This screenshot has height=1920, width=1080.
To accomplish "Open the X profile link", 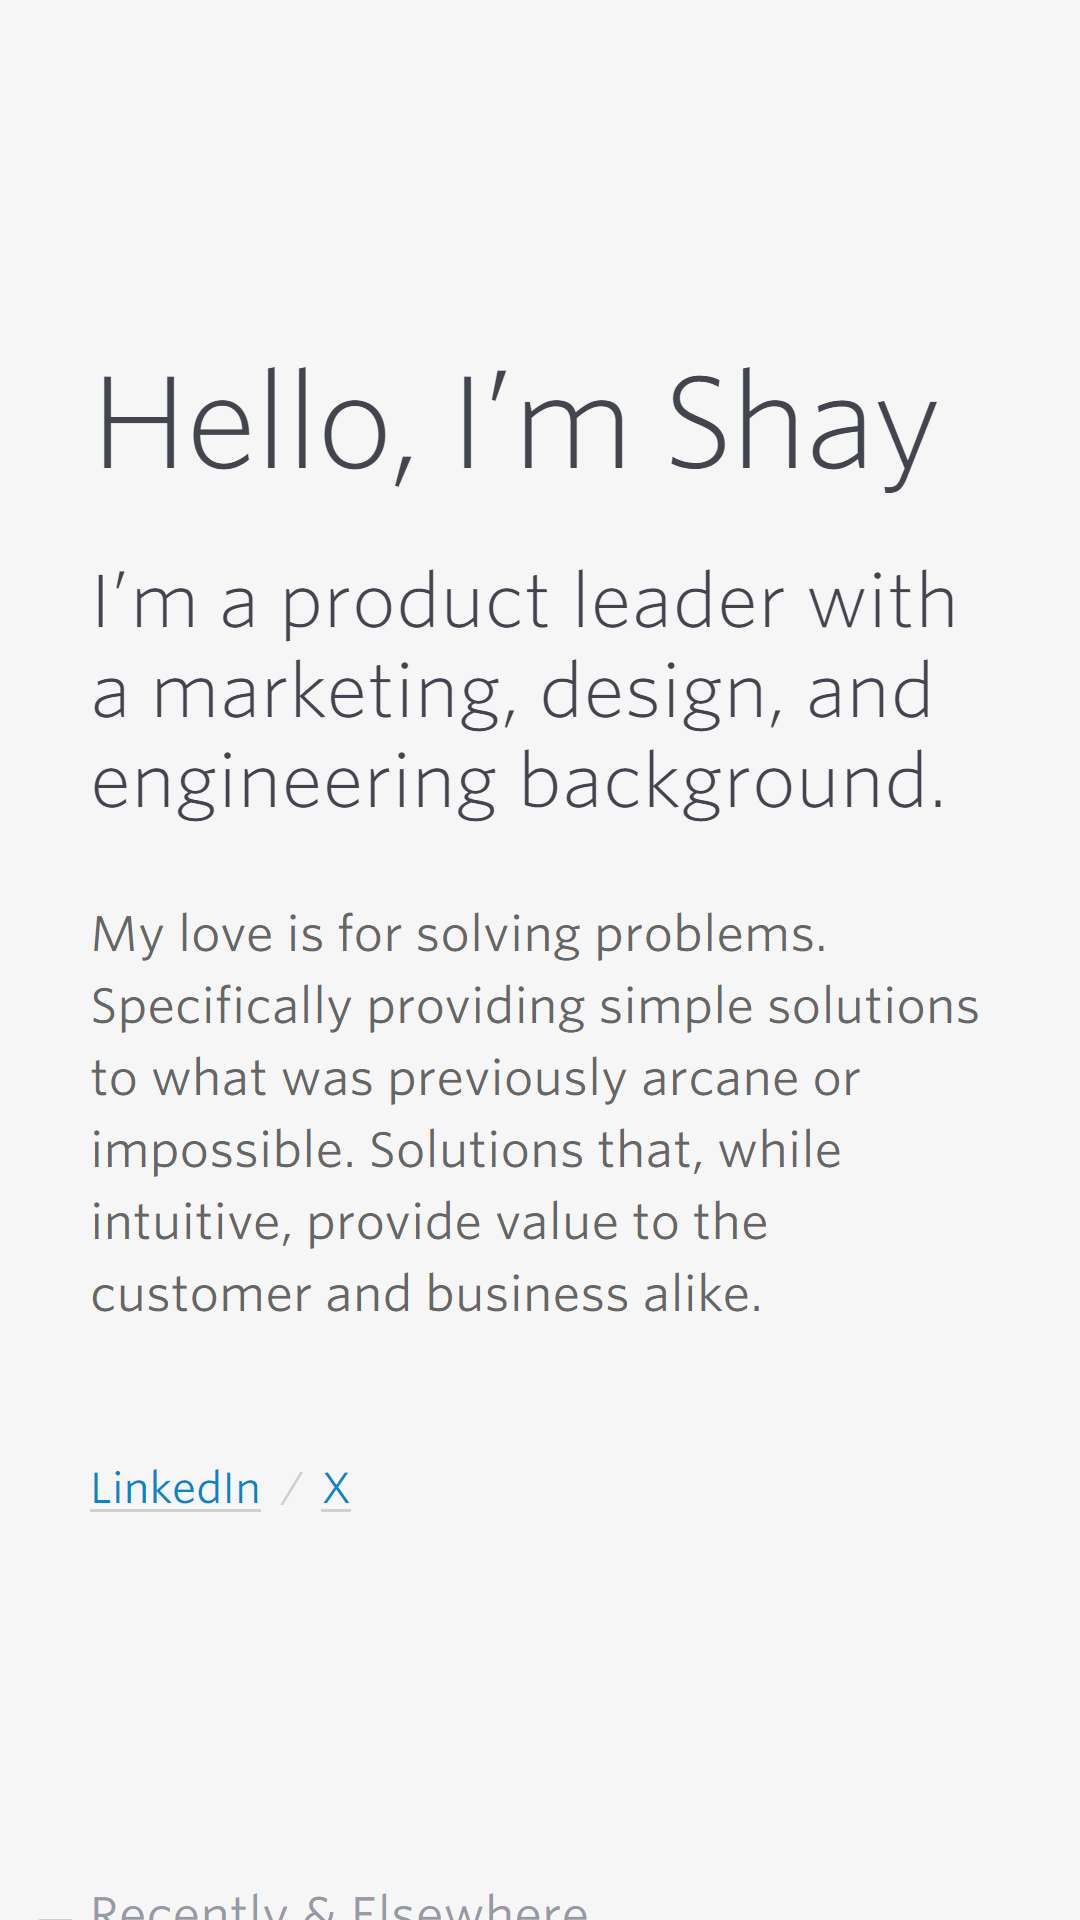I will pyautogui.click(x=336, y=1488).
